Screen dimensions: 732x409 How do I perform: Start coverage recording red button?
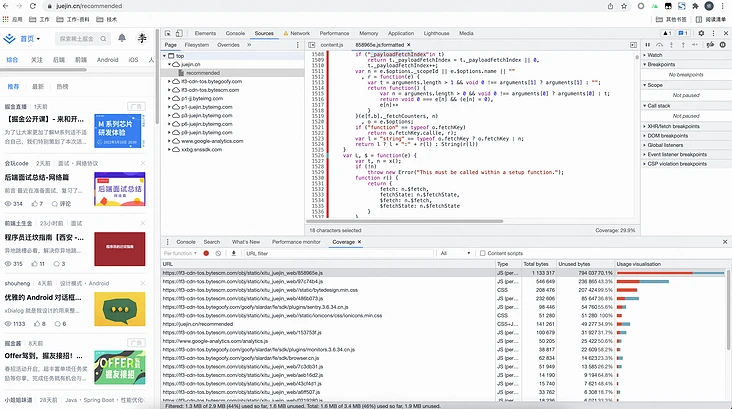pyautogui.click(x=206, y=253)
